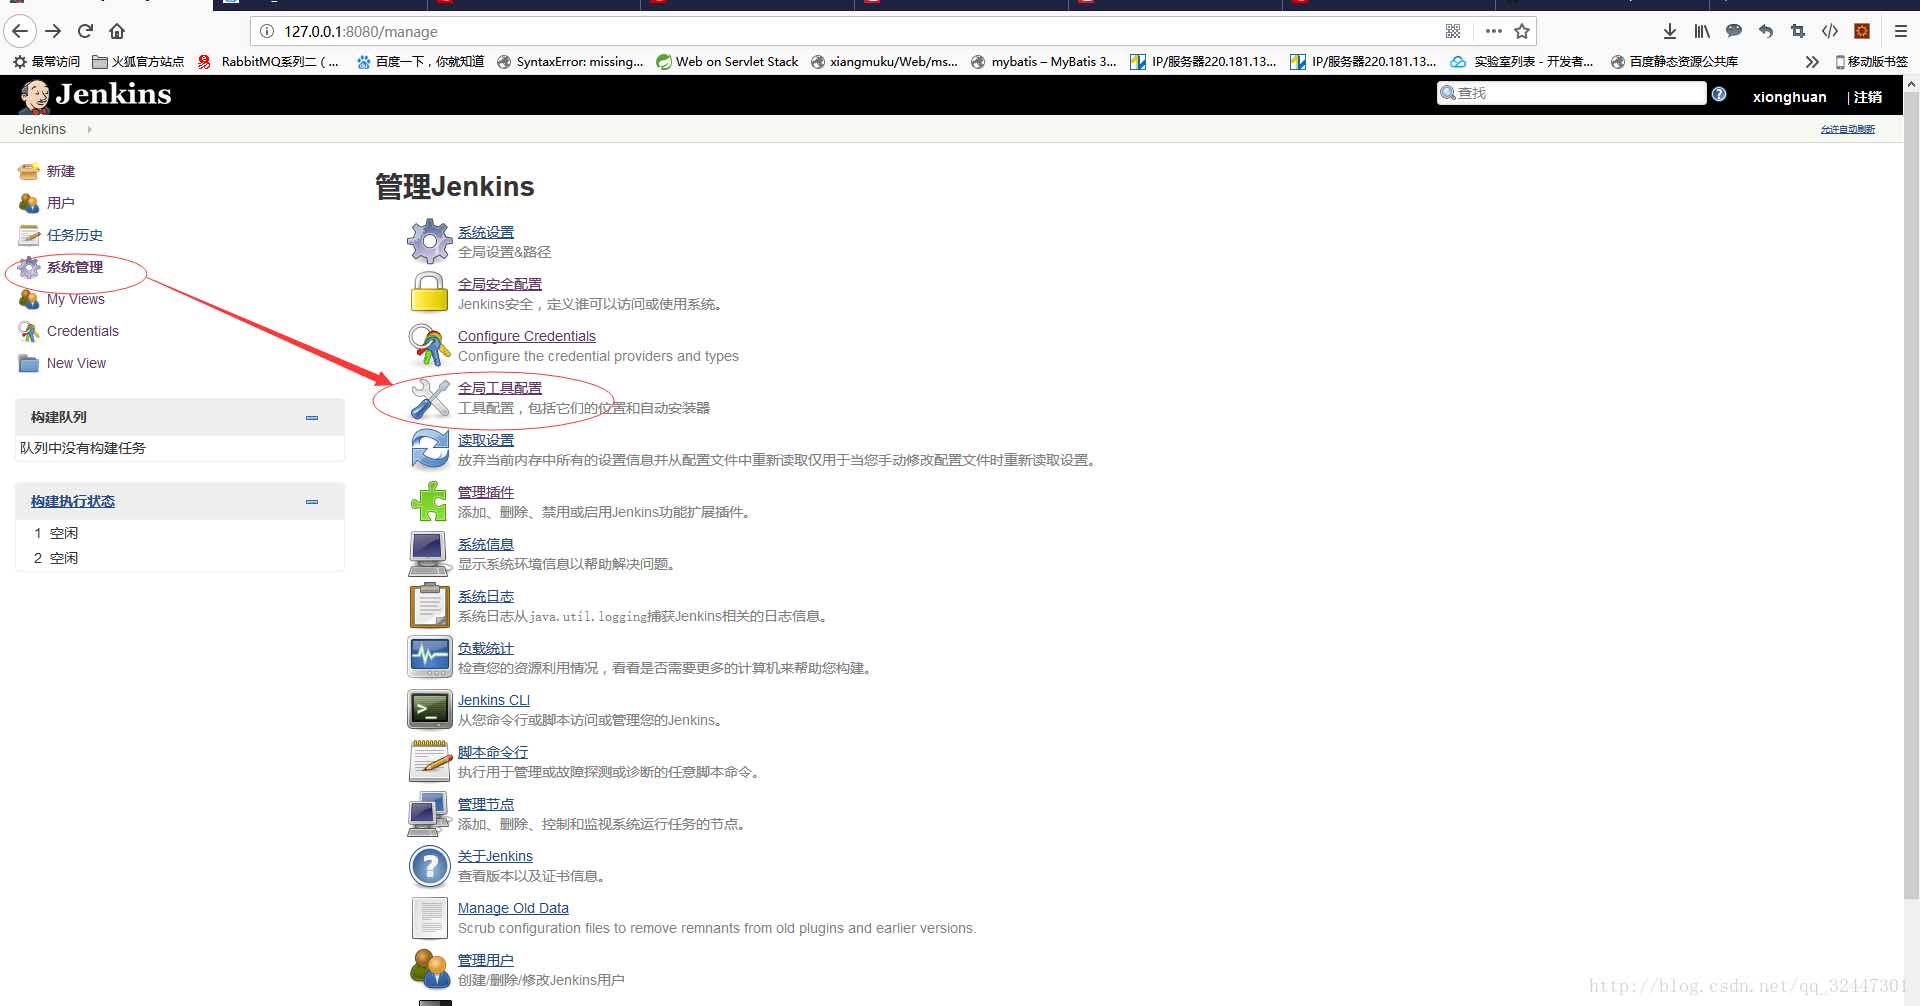Click the Manage Old Data document icon
1920x1006 pixels.
point(430,918)
